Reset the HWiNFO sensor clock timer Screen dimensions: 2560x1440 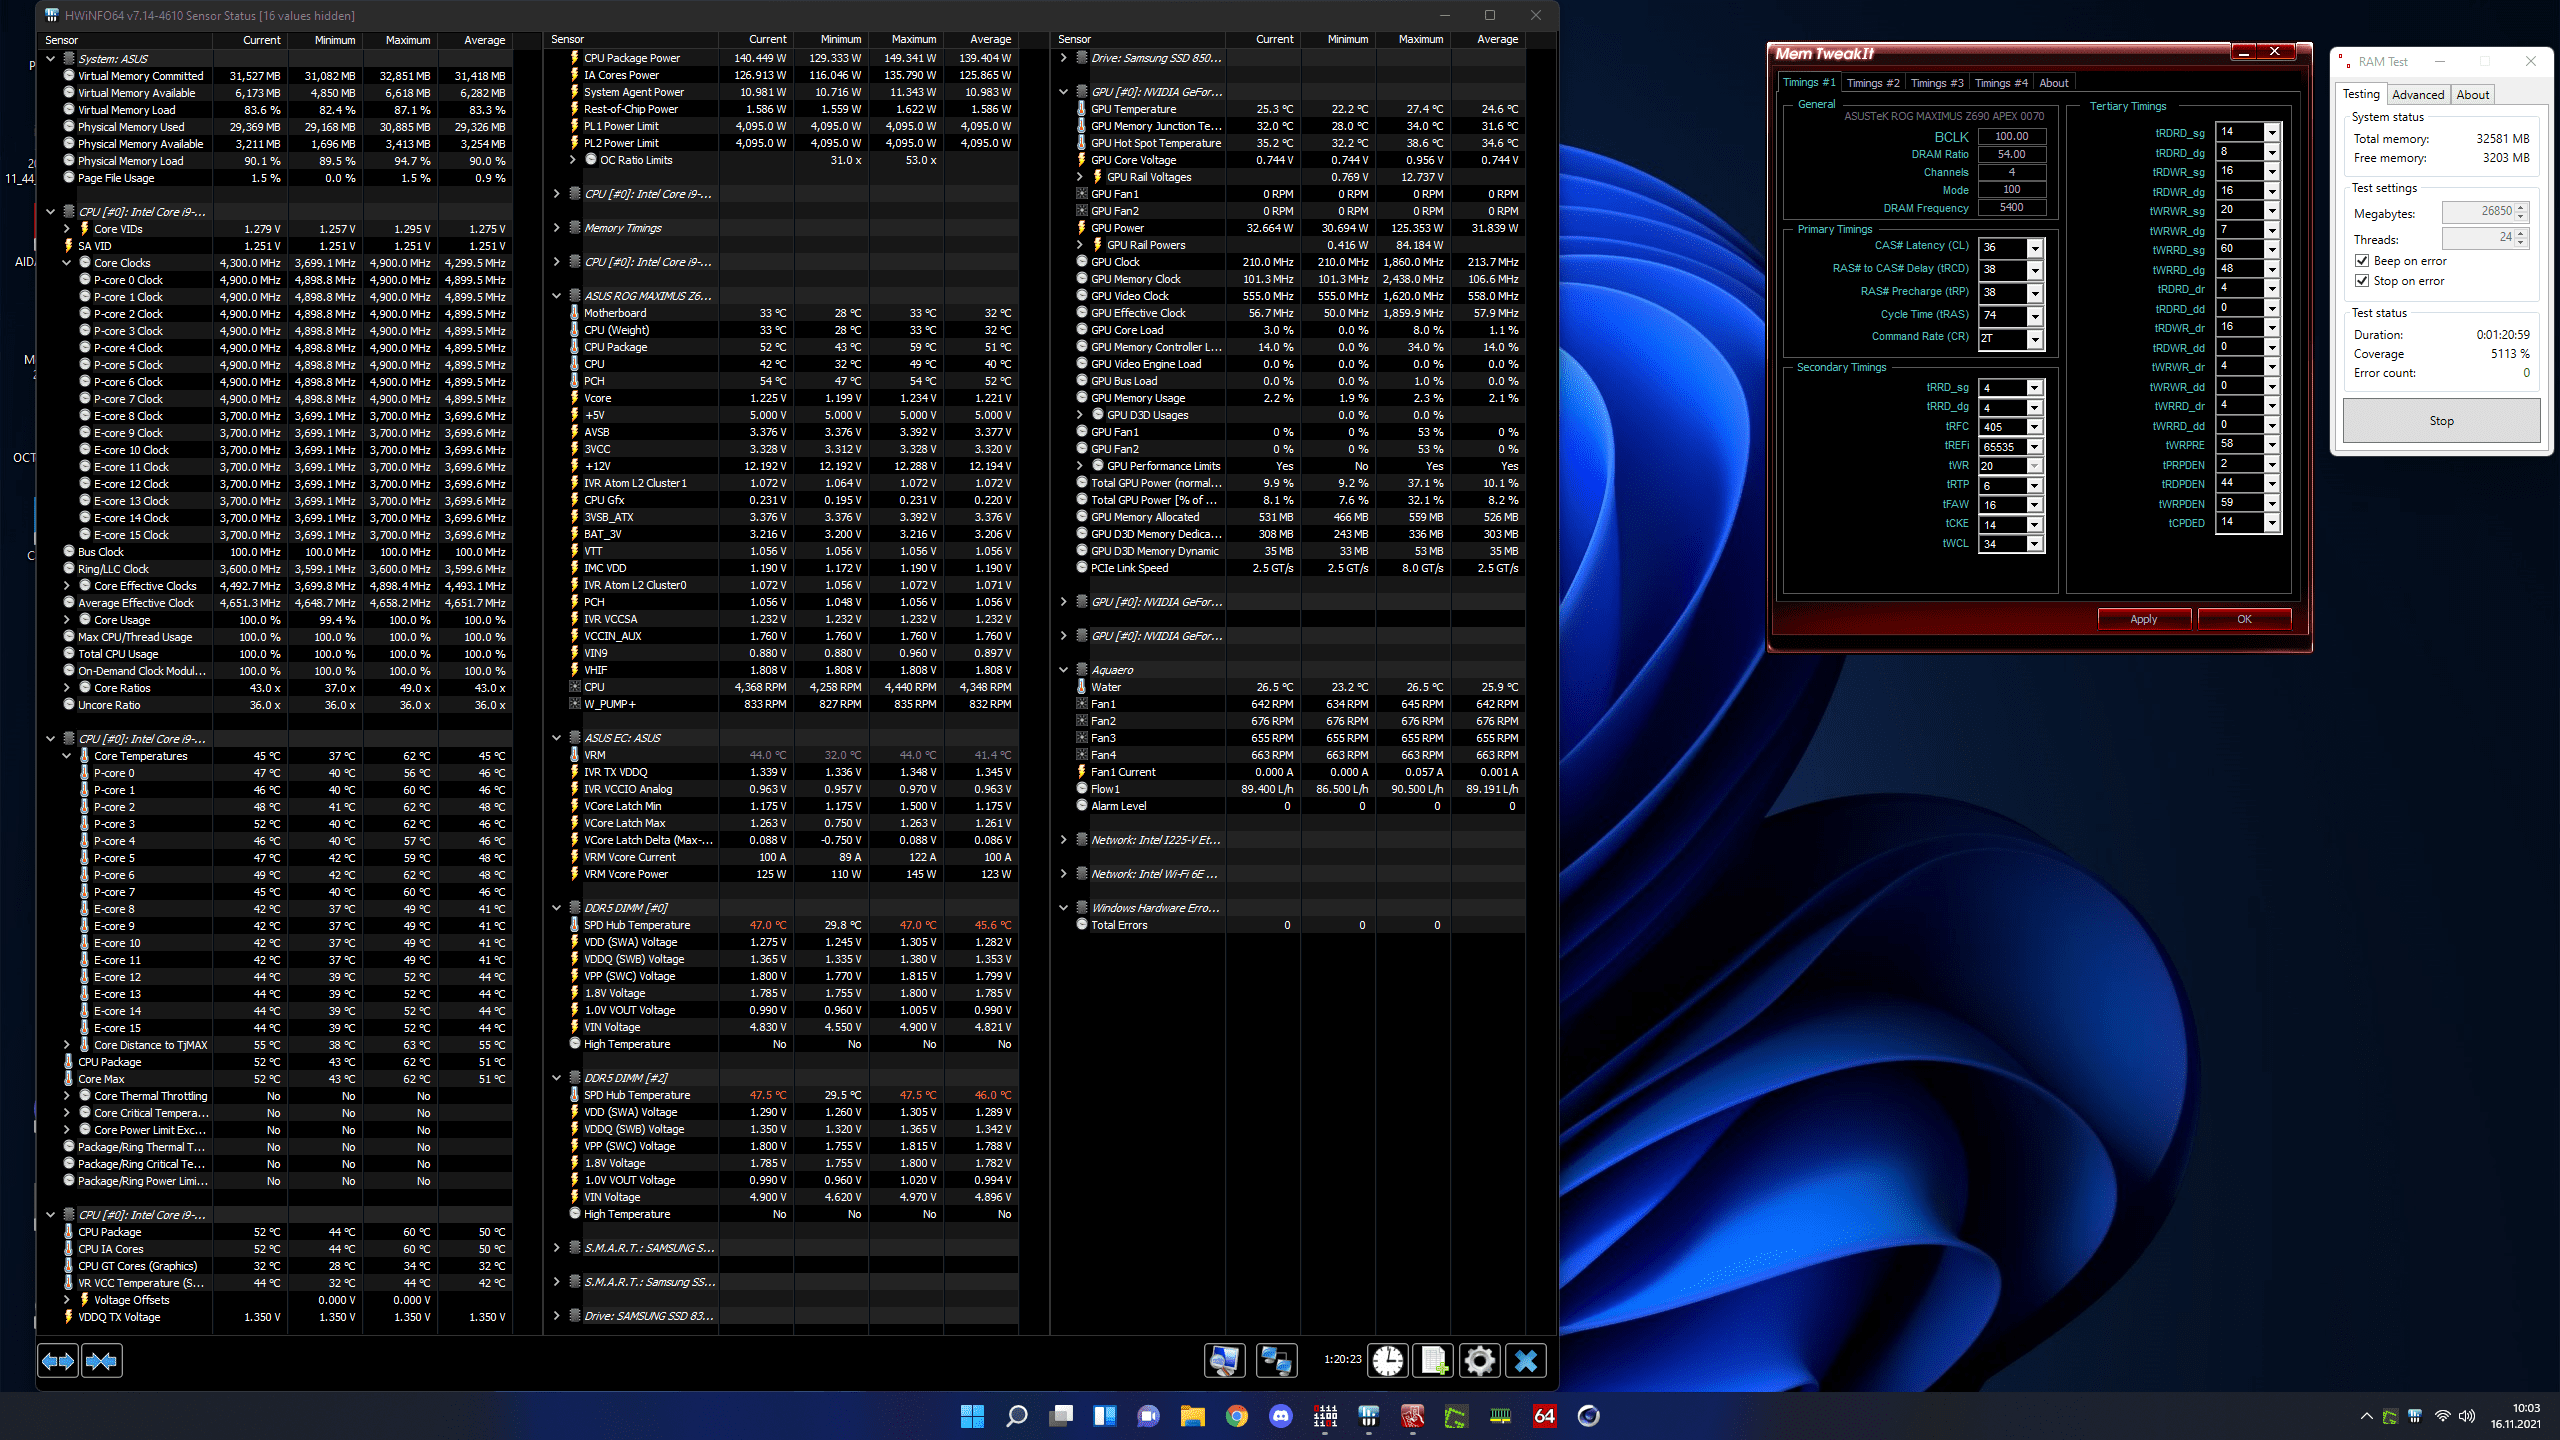click(x=1388, y=1360)
